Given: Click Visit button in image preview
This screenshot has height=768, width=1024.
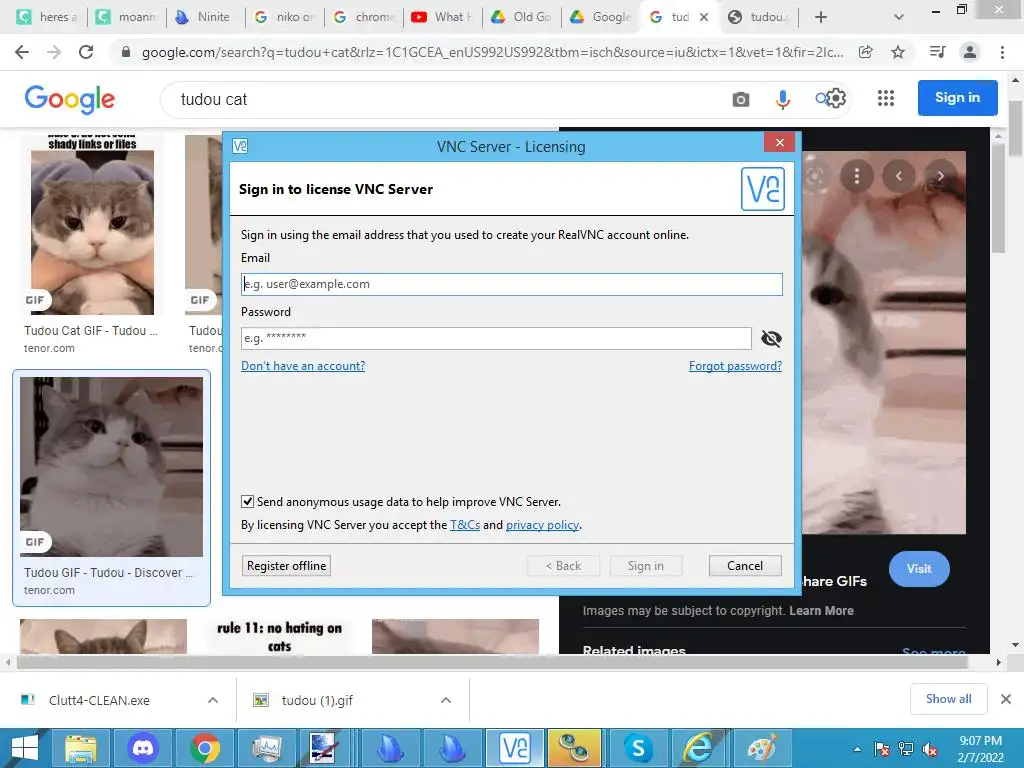Looking at the screenshot, I should click(919, 569).
